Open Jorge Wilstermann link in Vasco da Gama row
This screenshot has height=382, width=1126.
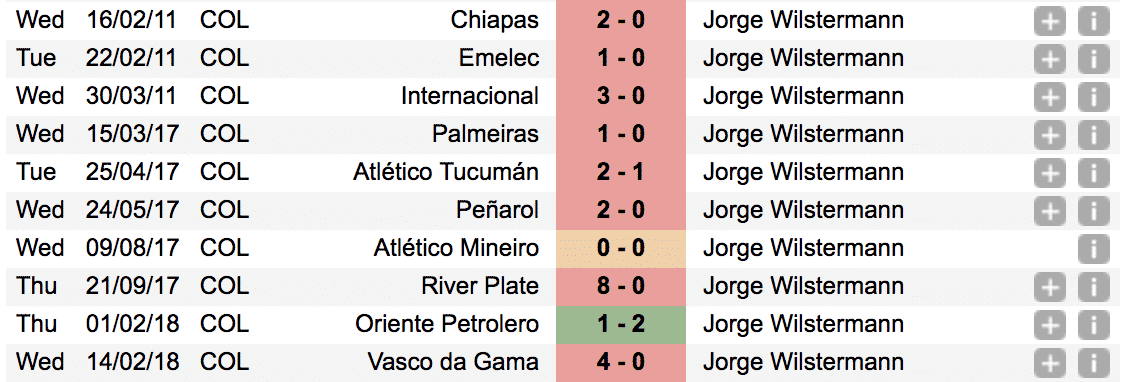pos(803,361)
